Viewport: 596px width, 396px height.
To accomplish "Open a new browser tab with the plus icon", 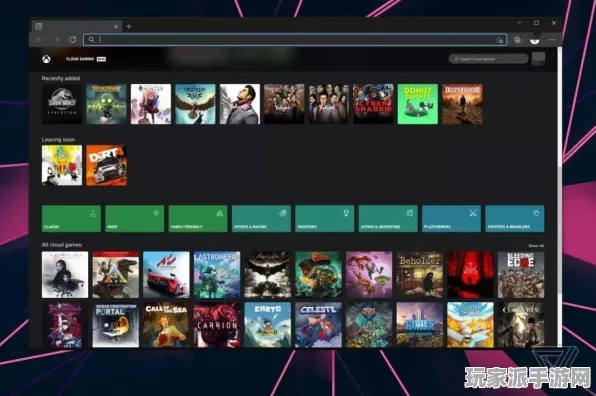I will pyautogui.click(x=129, y=27).
